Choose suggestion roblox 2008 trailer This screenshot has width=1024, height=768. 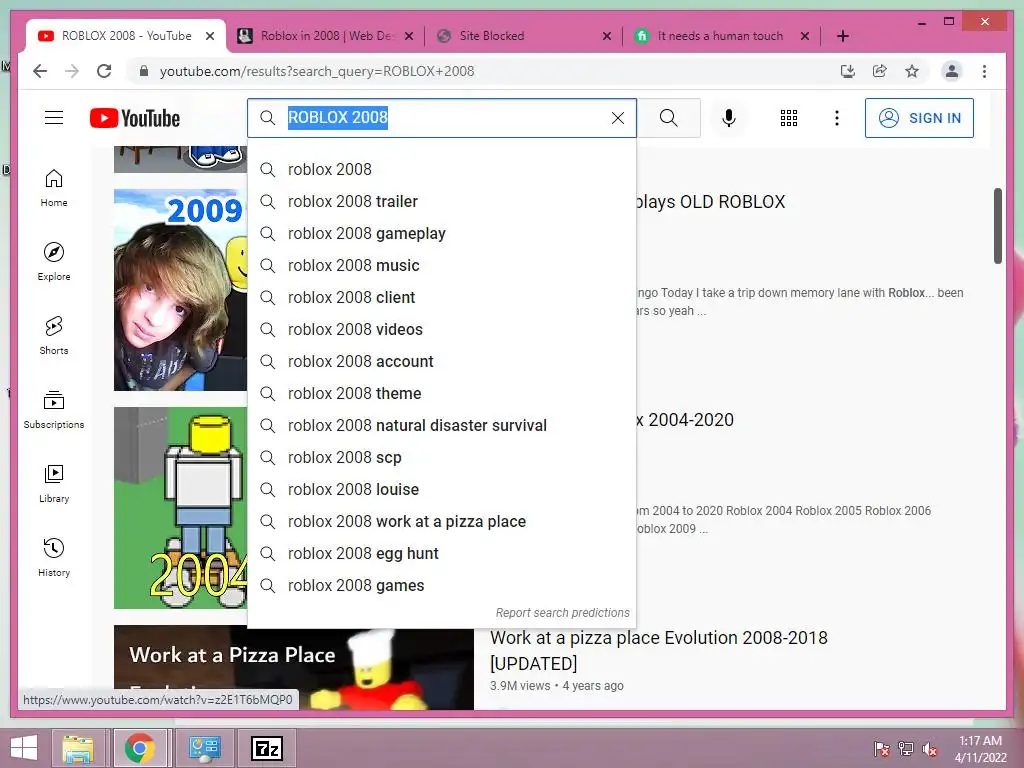[442, 201]
